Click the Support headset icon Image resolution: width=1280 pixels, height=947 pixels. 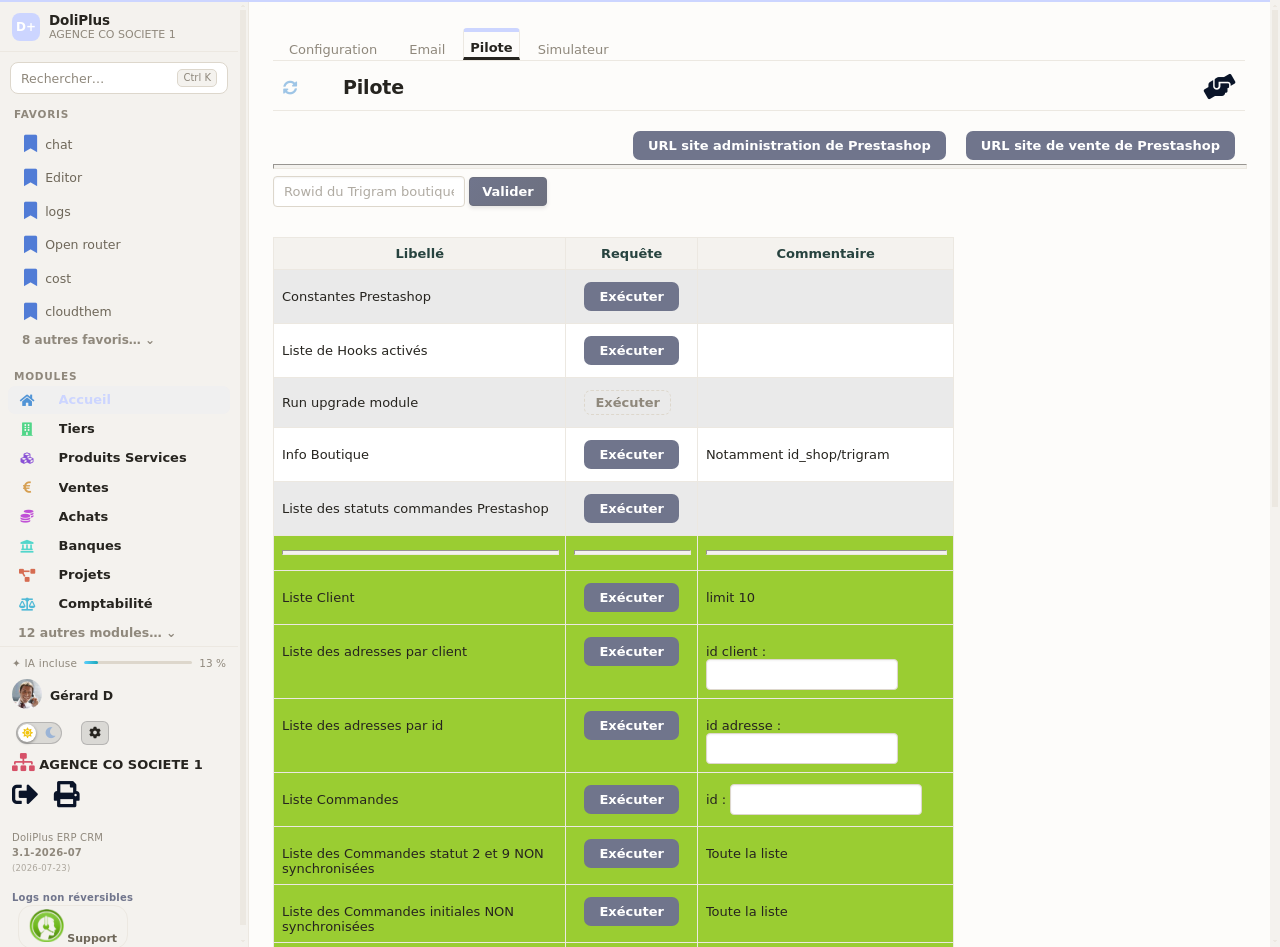(47, 926)
